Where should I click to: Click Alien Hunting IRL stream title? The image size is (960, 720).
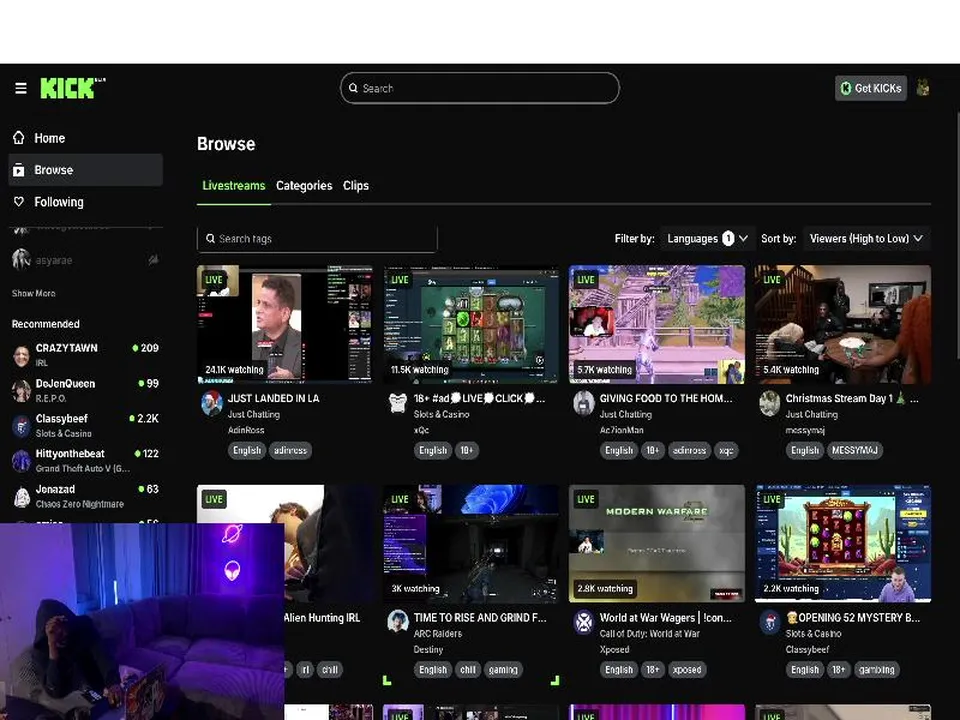(322, 617)
